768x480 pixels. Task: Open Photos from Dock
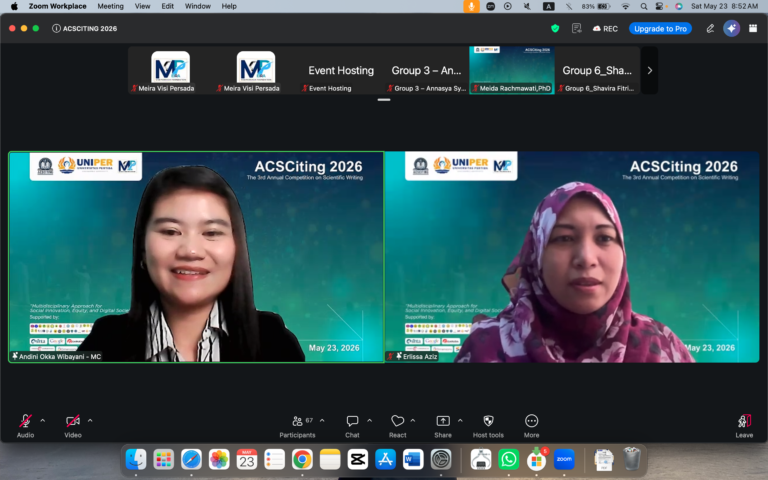219,459
